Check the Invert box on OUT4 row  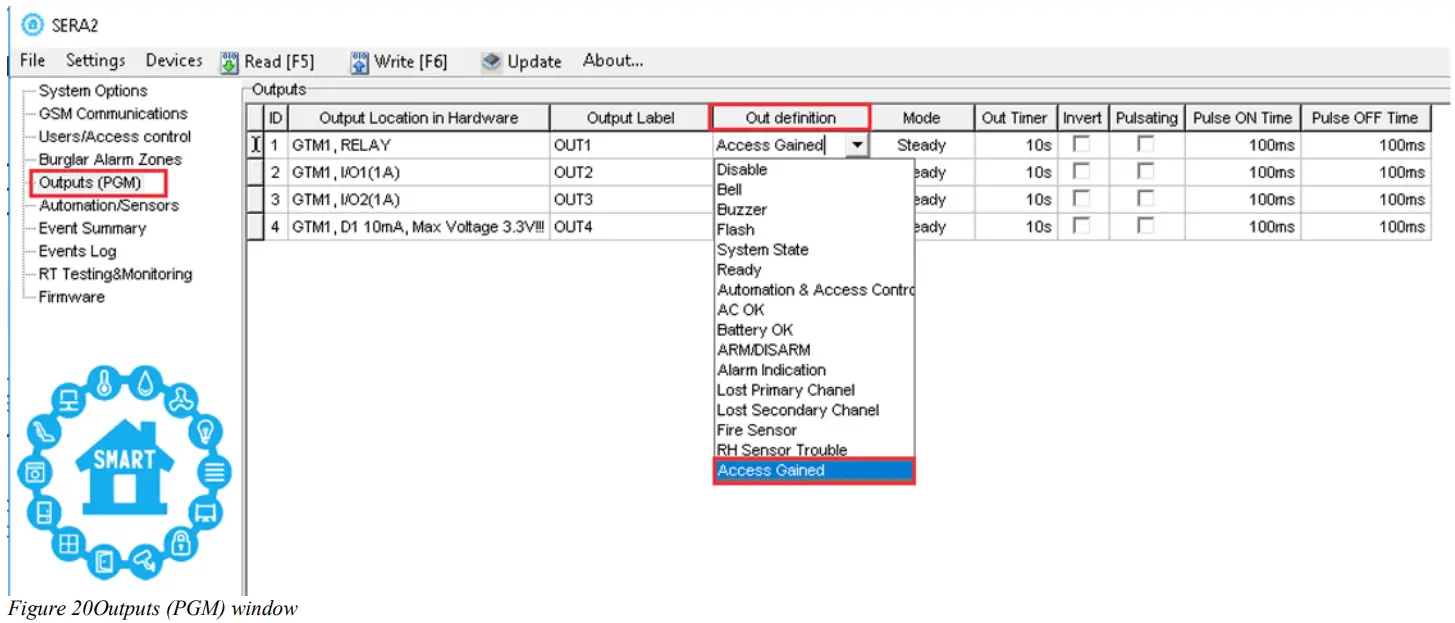pyautogui.click(x=1082, y=227)
